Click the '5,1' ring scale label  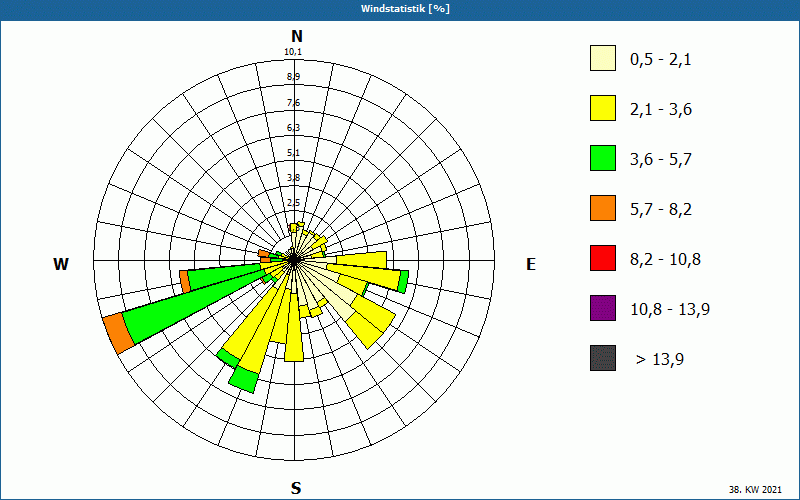tap(293, 153)
